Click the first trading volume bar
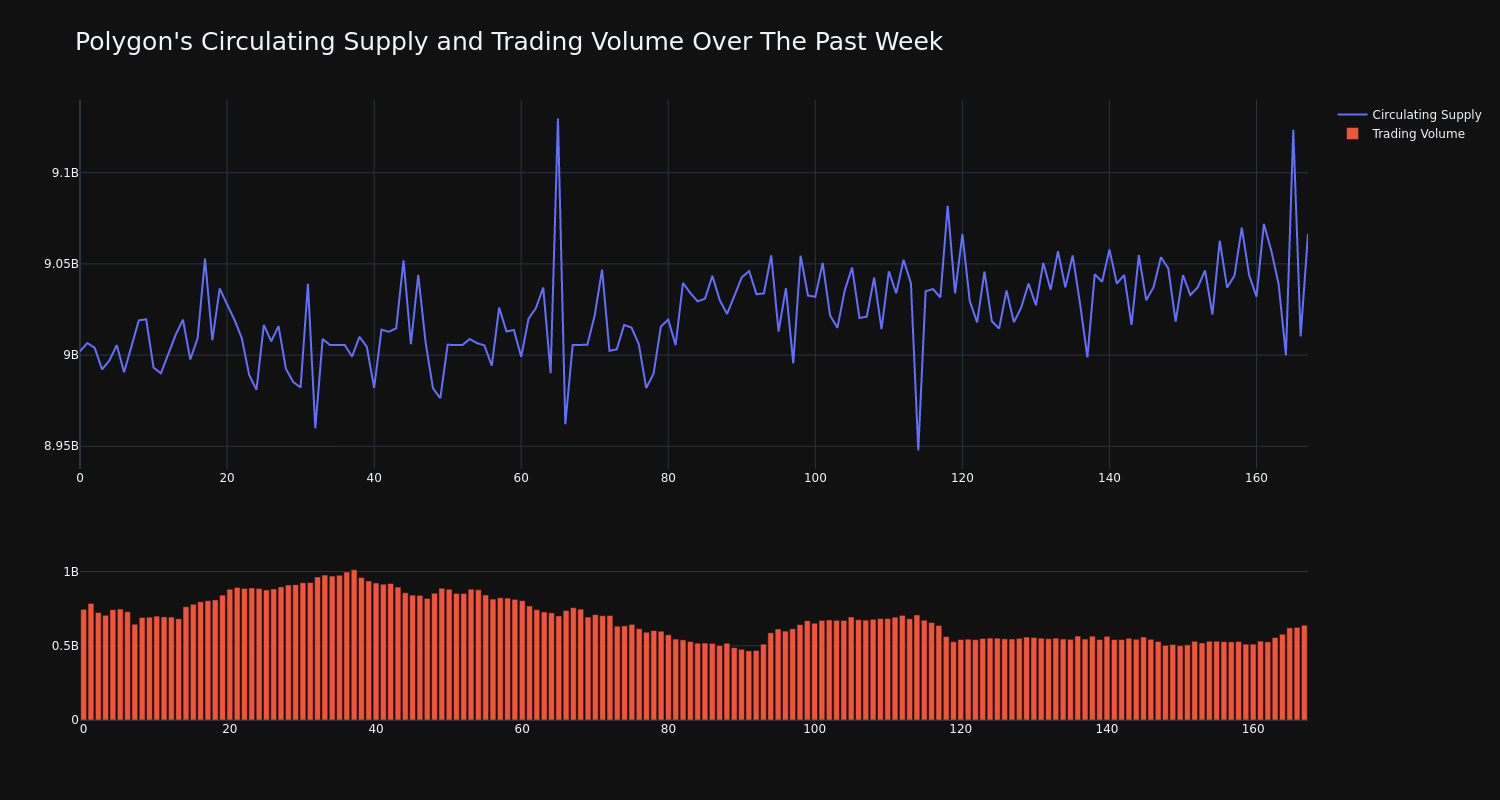1500x800 pixels. pos(84,665)
